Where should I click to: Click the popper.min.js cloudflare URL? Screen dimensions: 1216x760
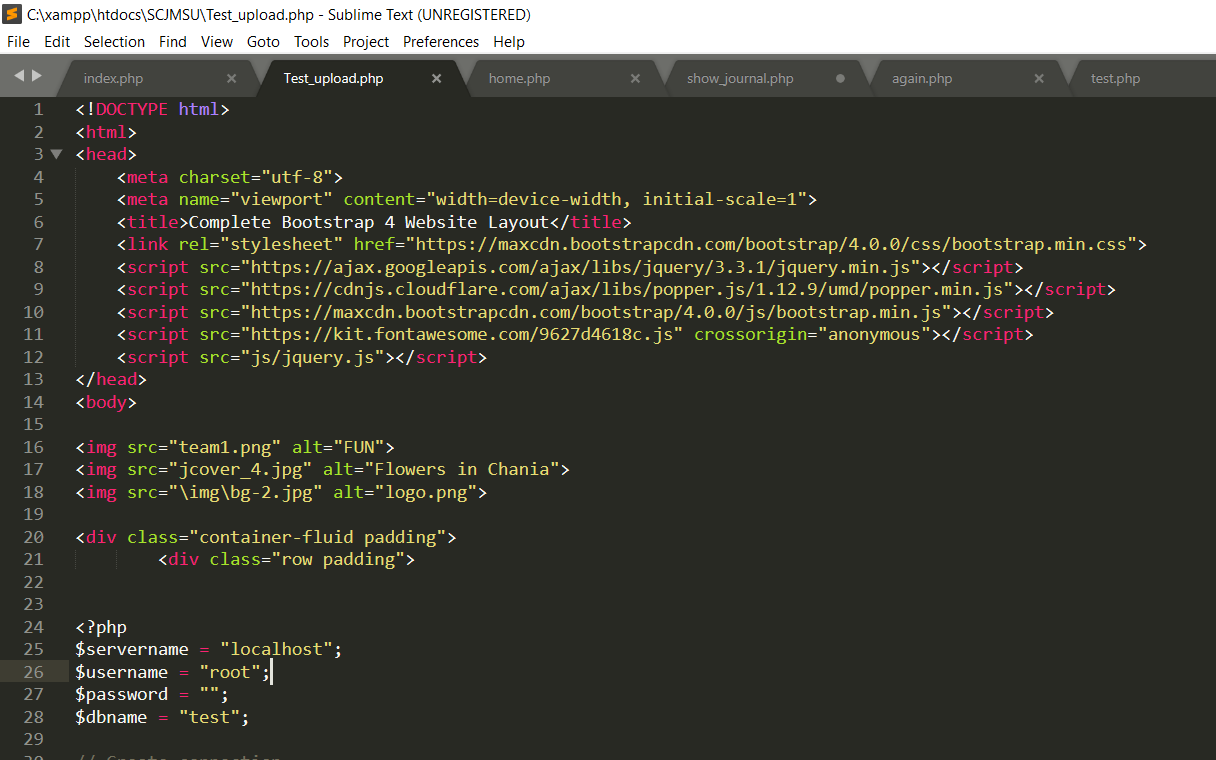pos(627,290)
